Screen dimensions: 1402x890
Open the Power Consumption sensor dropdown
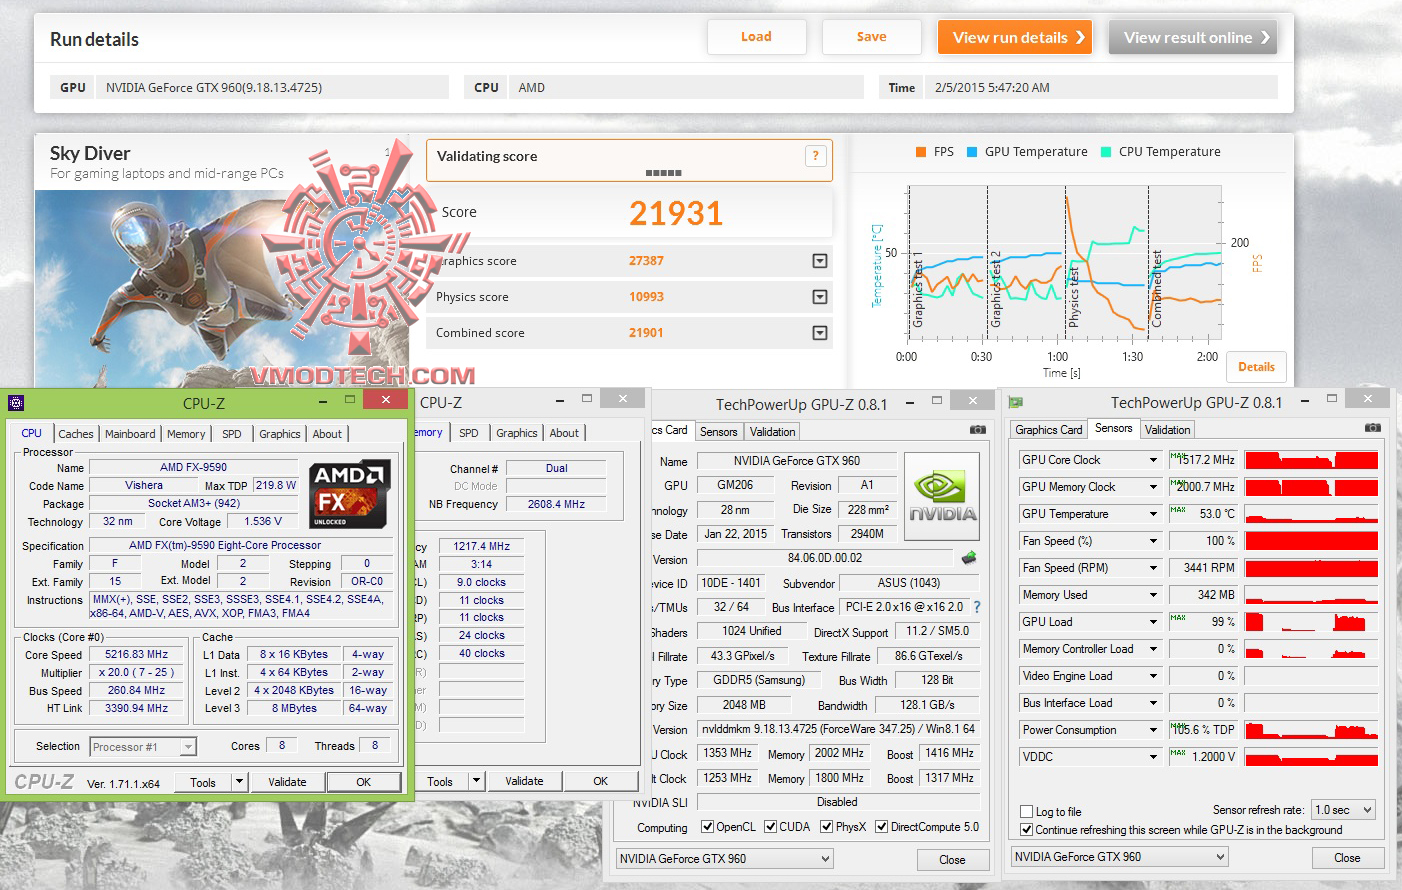[x=1153, y=730]
